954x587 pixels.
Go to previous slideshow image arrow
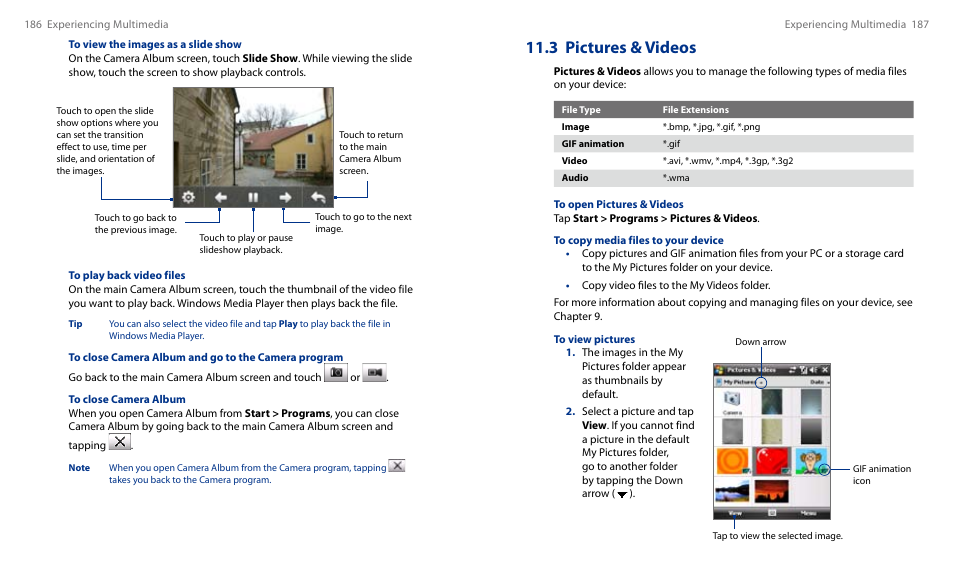tap(220, 197)
